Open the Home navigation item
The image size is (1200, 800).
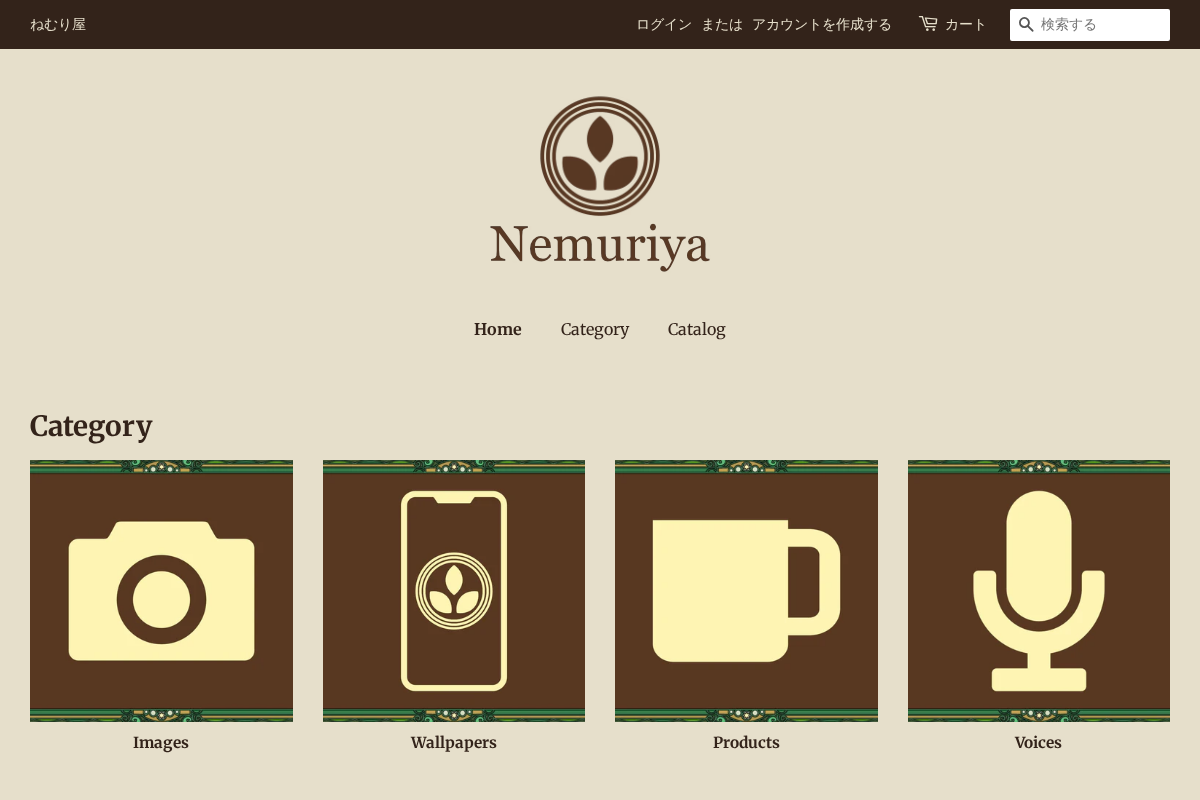point(497,329)
